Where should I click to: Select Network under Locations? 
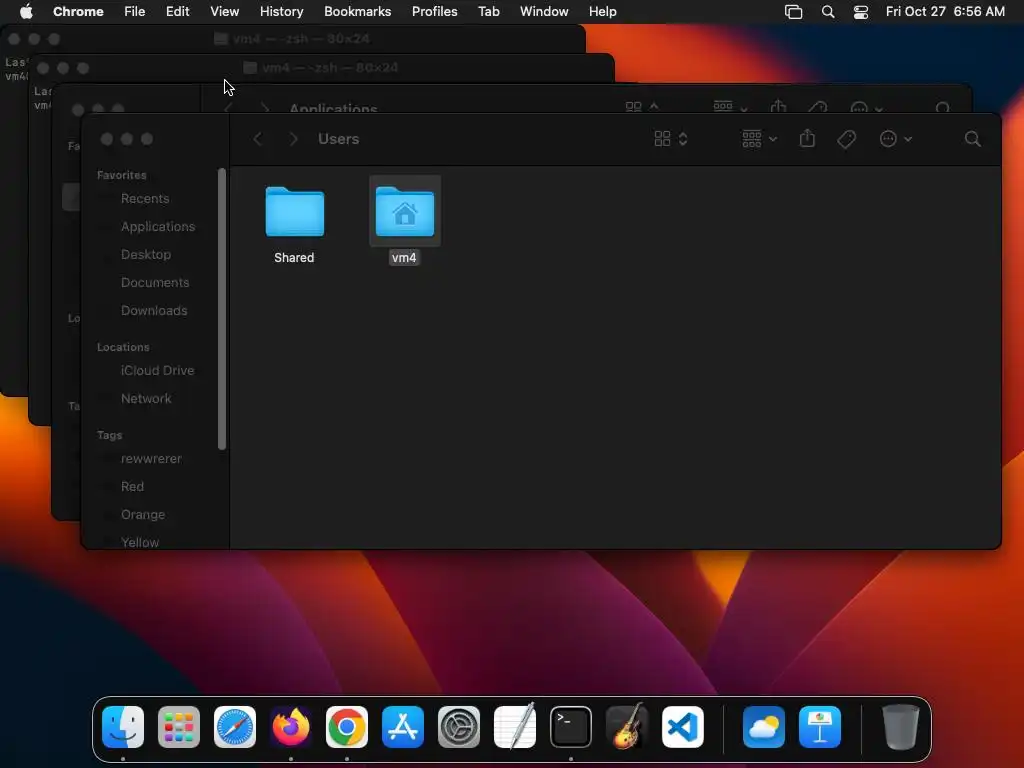[x=146, y=398]
